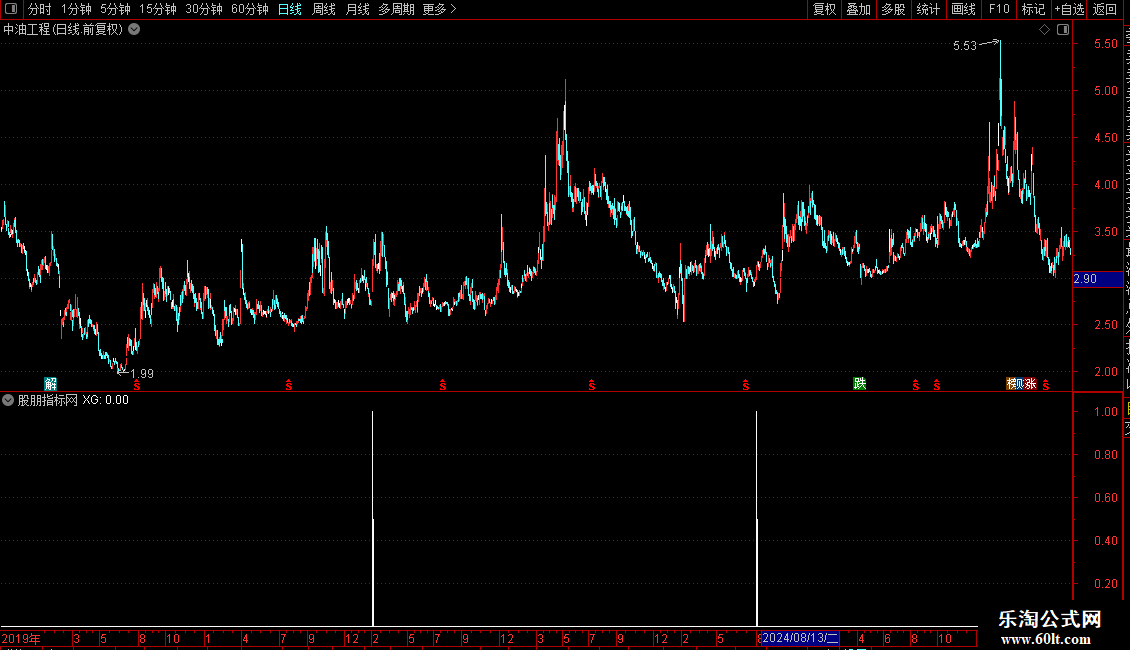Image resolution: width=1130 pixels, height=650 pixels.
Task: Expand the 更多 > period options
Action: [x=440, y=9]
